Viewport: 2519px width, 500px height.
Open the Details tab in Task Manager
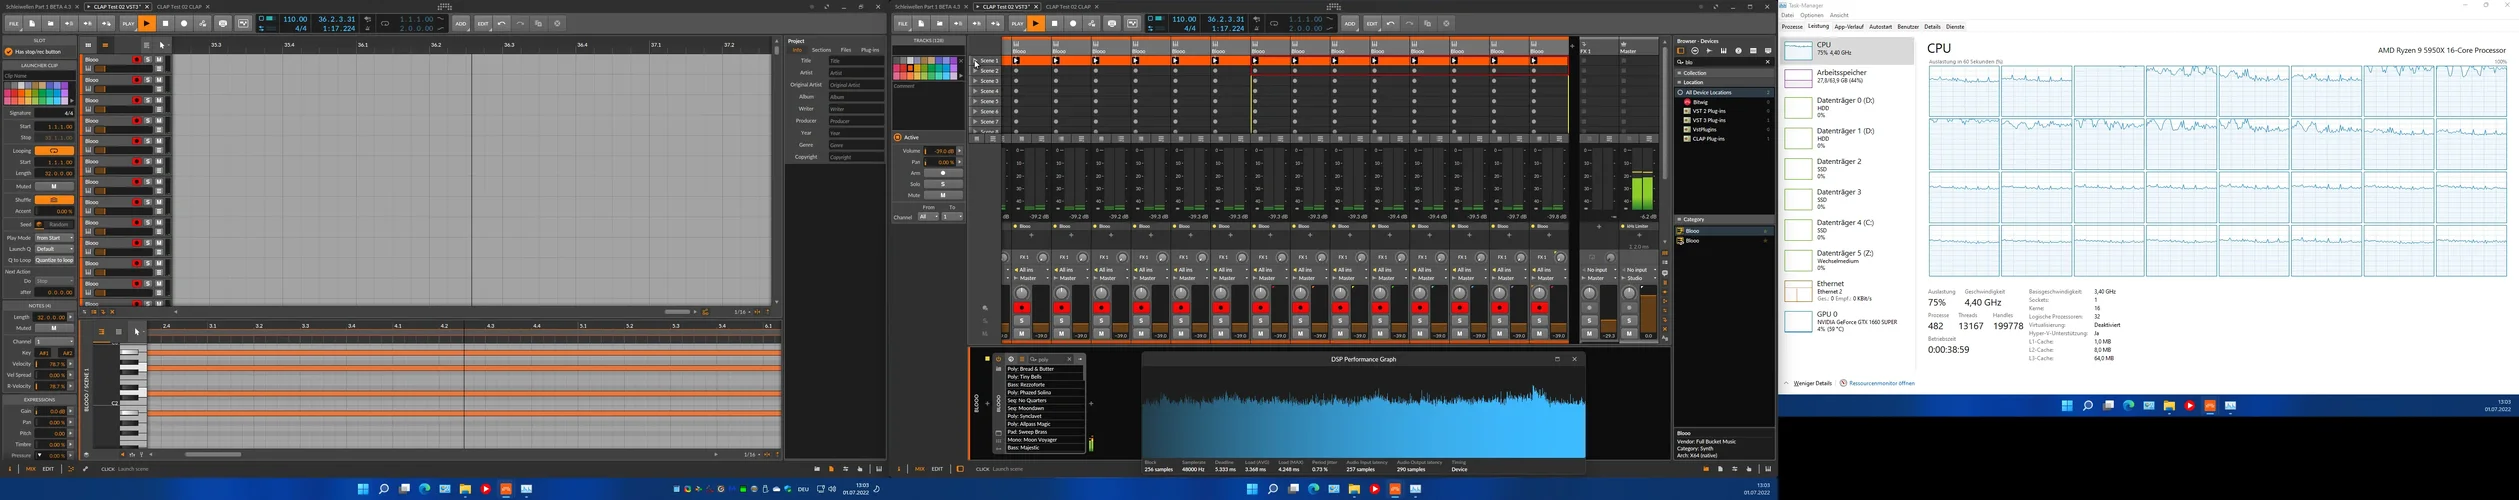[1932, 27]
